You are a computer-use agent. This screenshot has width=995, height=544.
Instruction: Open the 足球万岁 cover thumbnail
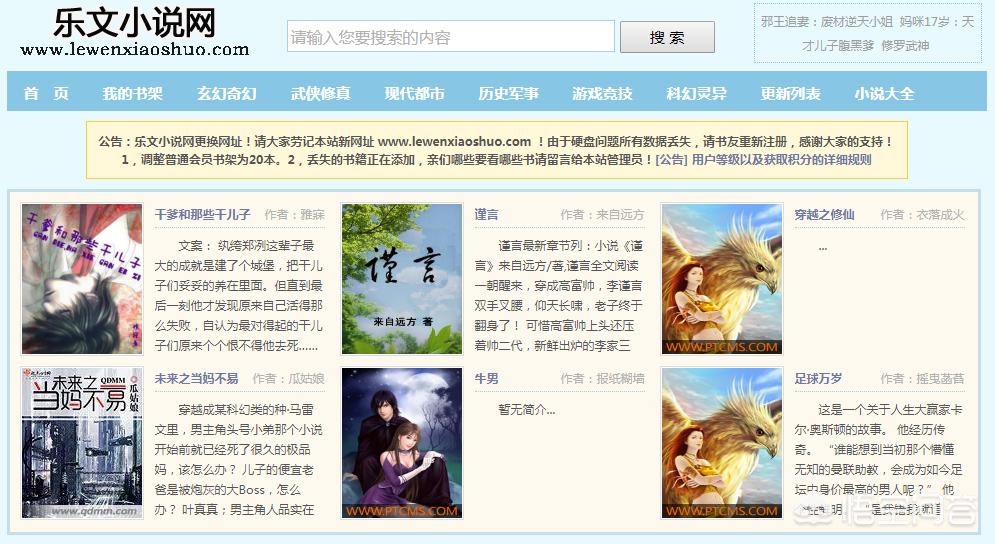pos(722,443)
